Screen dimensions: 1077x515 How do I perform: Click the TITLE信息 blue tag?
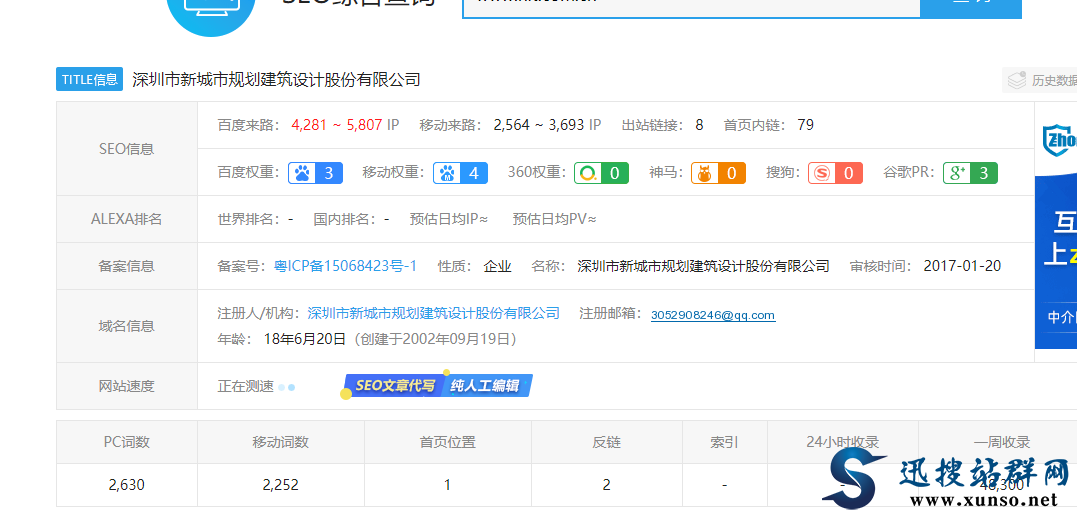tap(89, 80)
